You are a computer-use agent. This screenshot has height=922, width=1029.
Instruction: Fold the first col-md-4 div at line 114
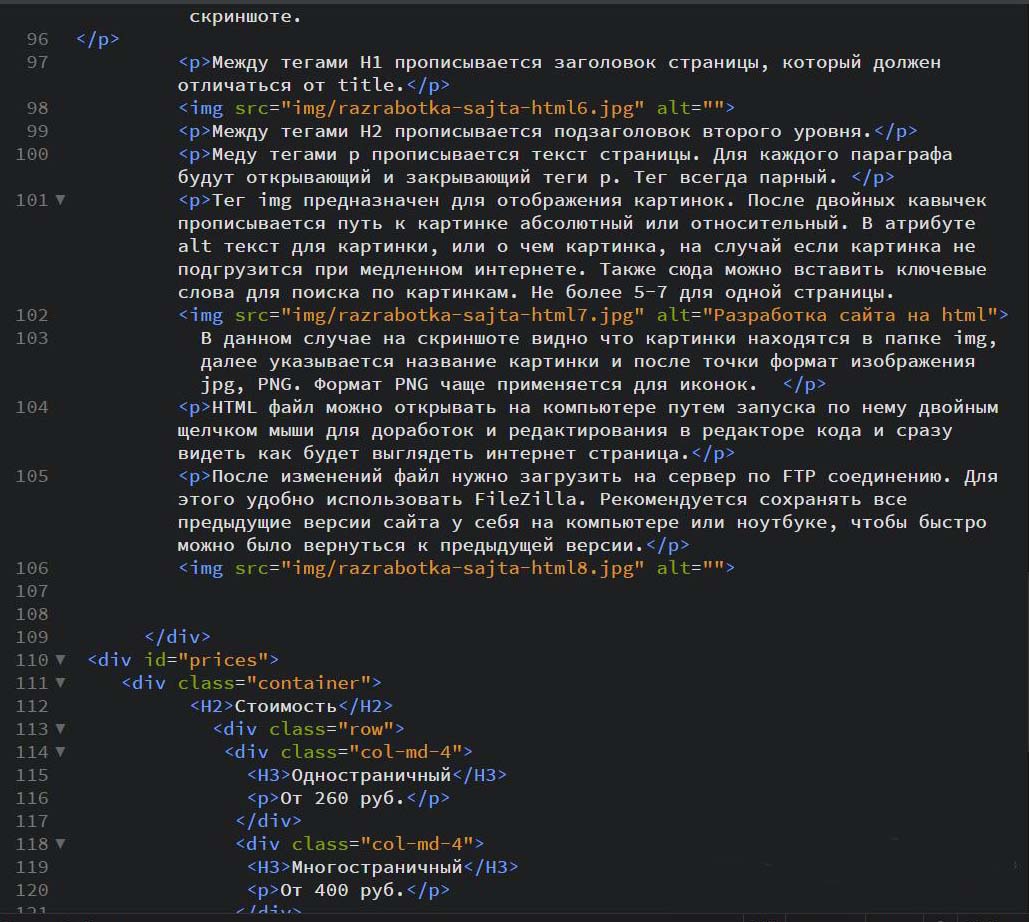(60, 752)
